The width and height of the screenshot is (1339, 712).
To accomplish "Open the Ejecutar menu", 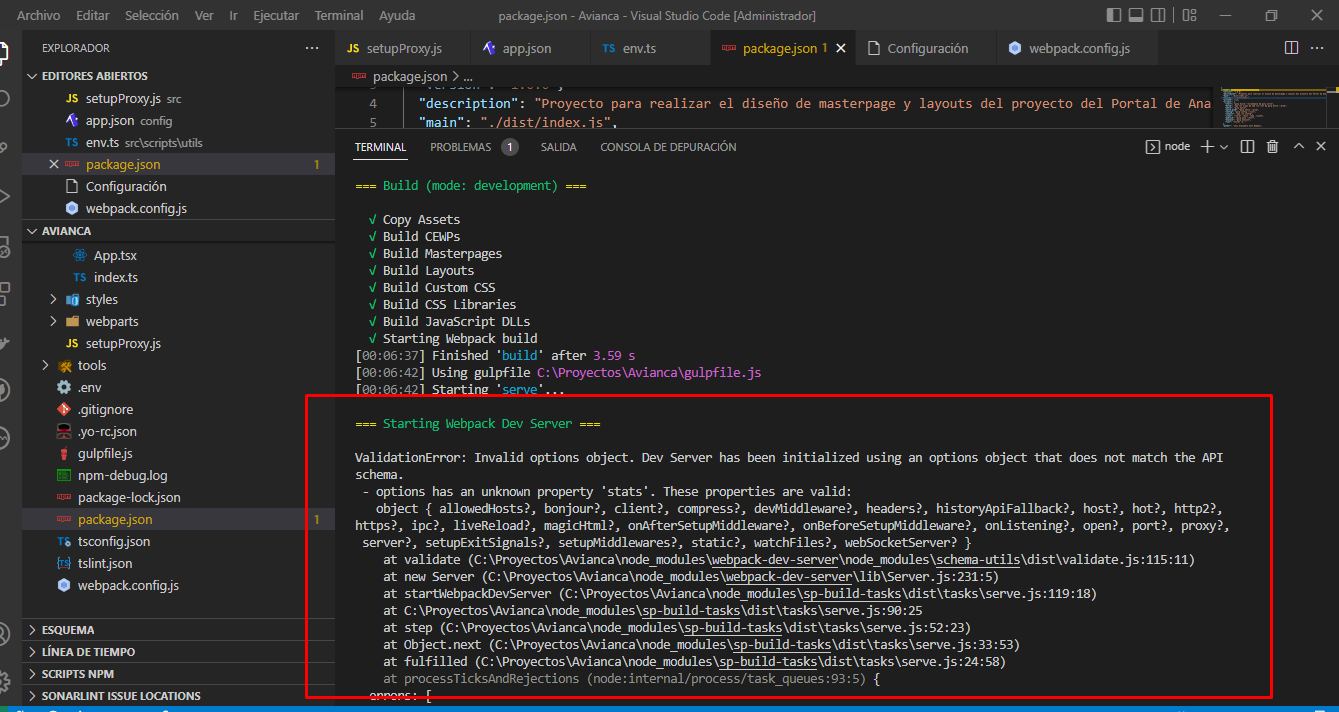I will tap(276, 16).
